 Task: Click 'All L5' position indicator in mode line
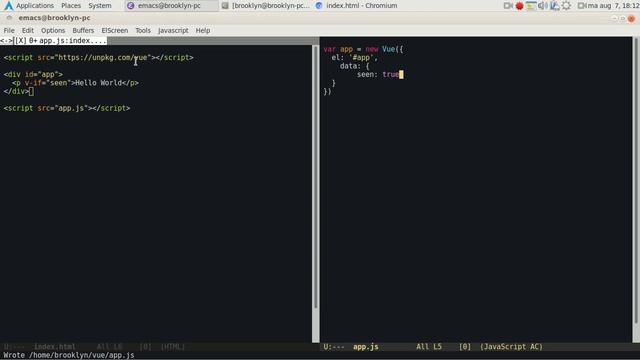pos(429,347)
